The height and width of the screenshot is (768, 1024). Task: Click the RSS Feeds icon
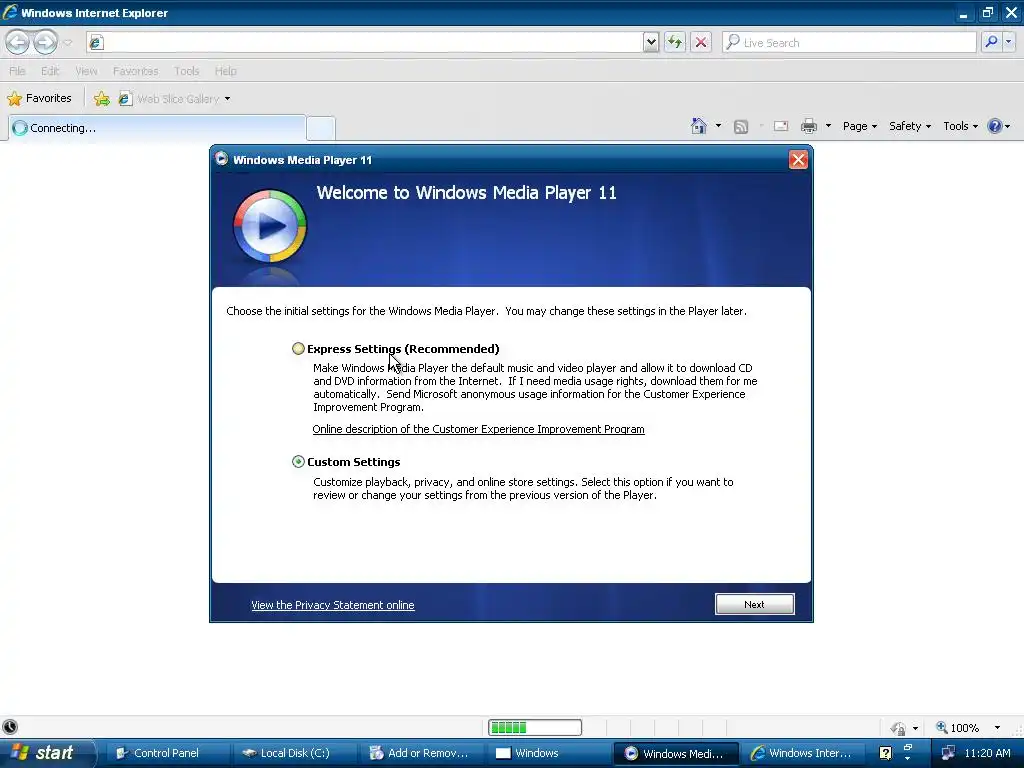(x=741, y=127)
